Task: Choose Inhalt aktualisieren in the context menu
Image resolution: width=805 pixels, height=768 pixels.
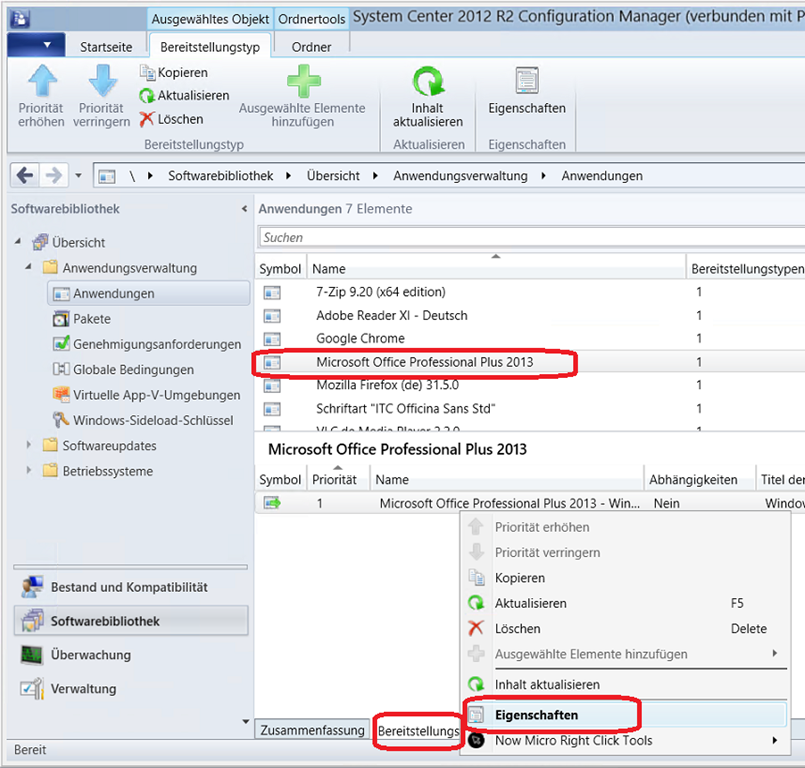Action: pos(624,685)
